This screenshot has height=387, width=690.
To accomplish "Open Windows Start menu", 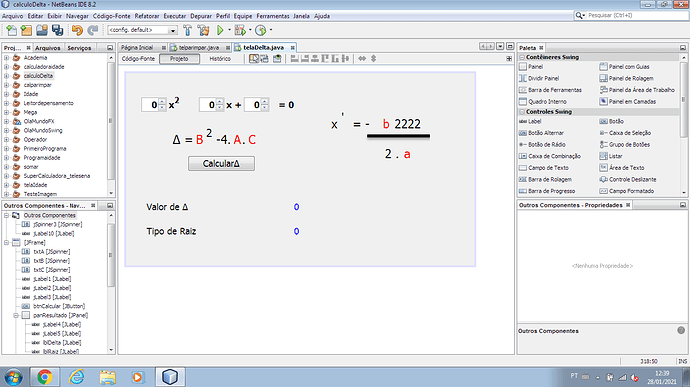I will [13, 377].
